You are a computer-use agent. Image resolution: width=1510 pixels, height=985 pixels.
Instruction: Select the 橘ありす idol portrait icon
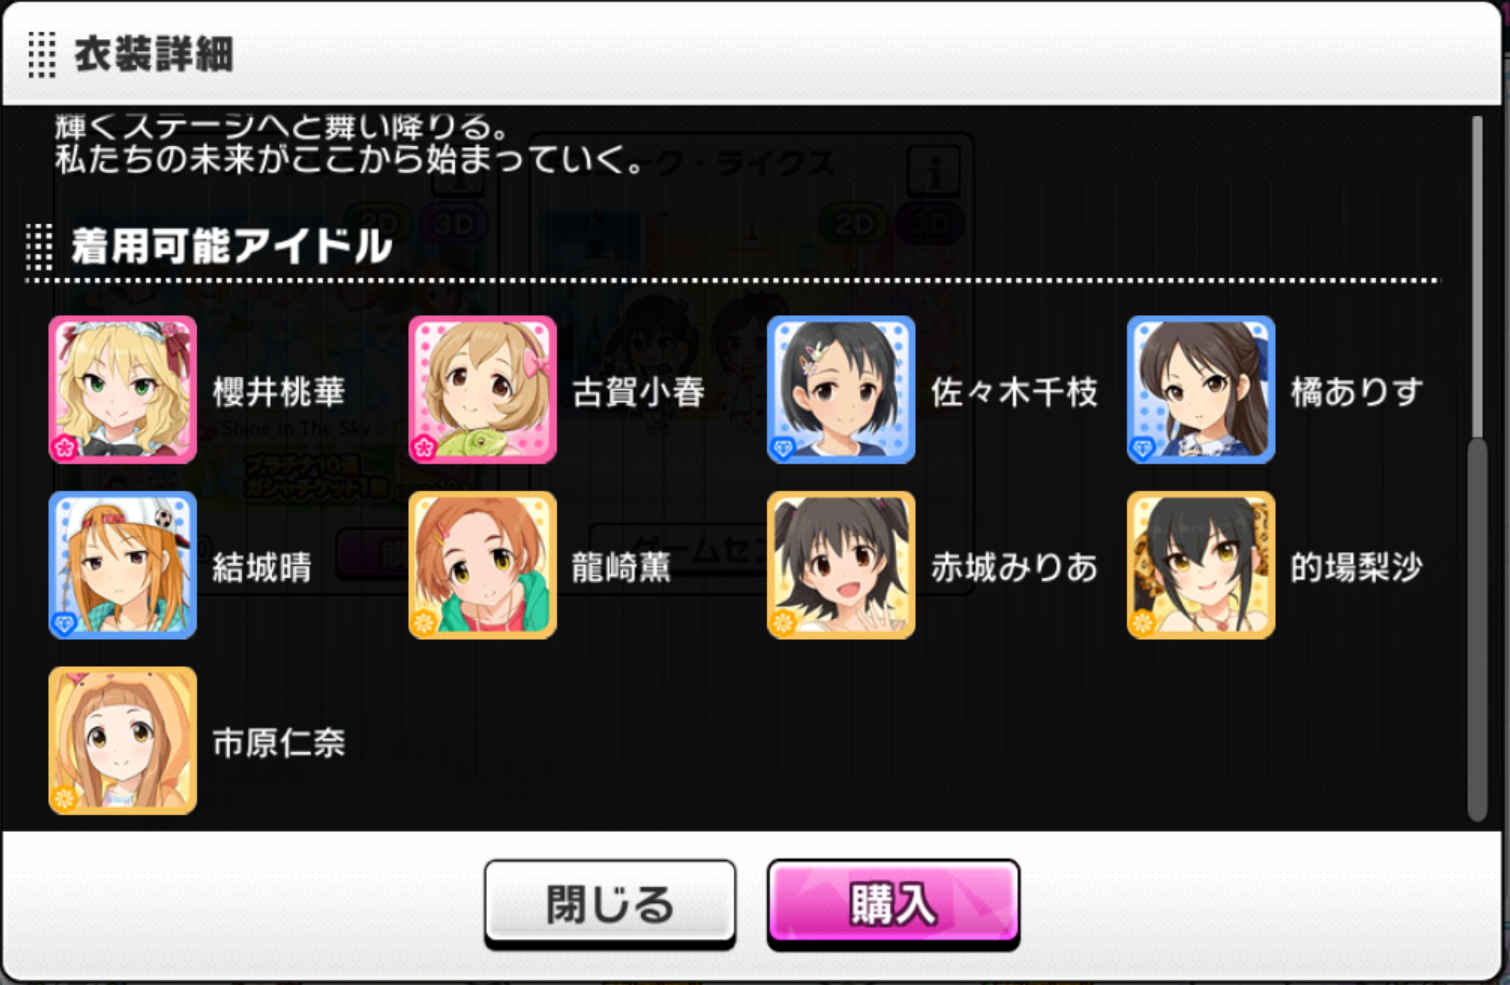(x=1201, y=390)
